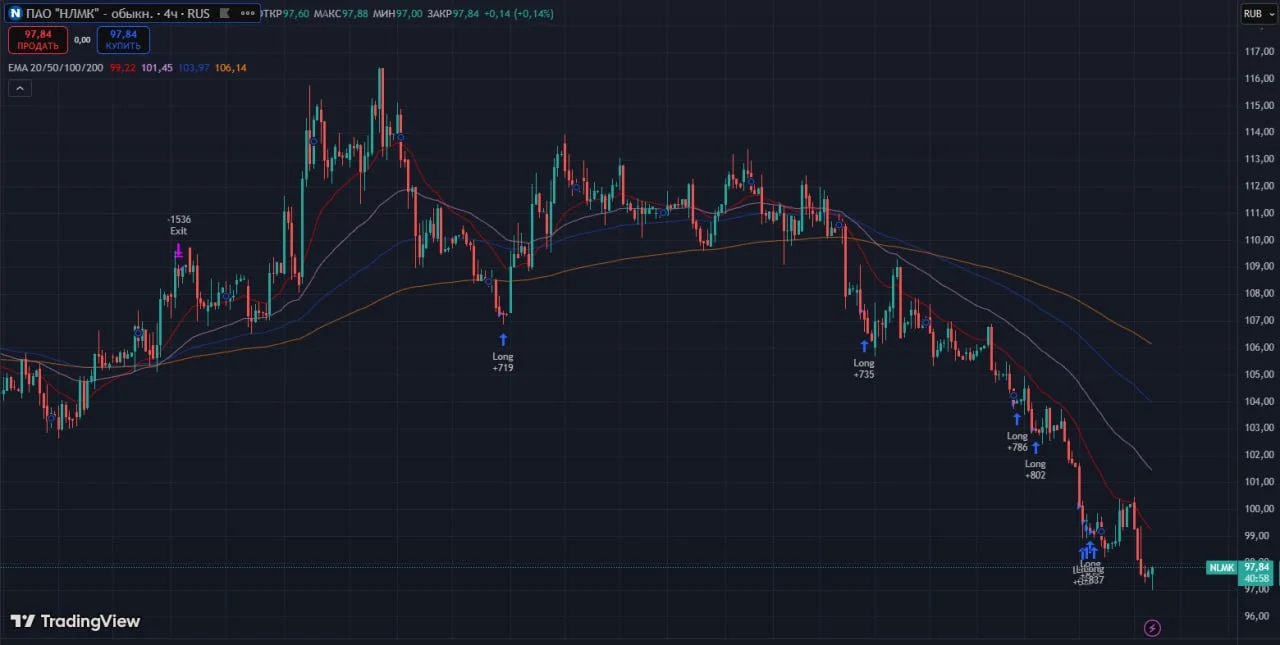
Task: Click the orange EMA value 106,14
Action: tap(231, 67)
